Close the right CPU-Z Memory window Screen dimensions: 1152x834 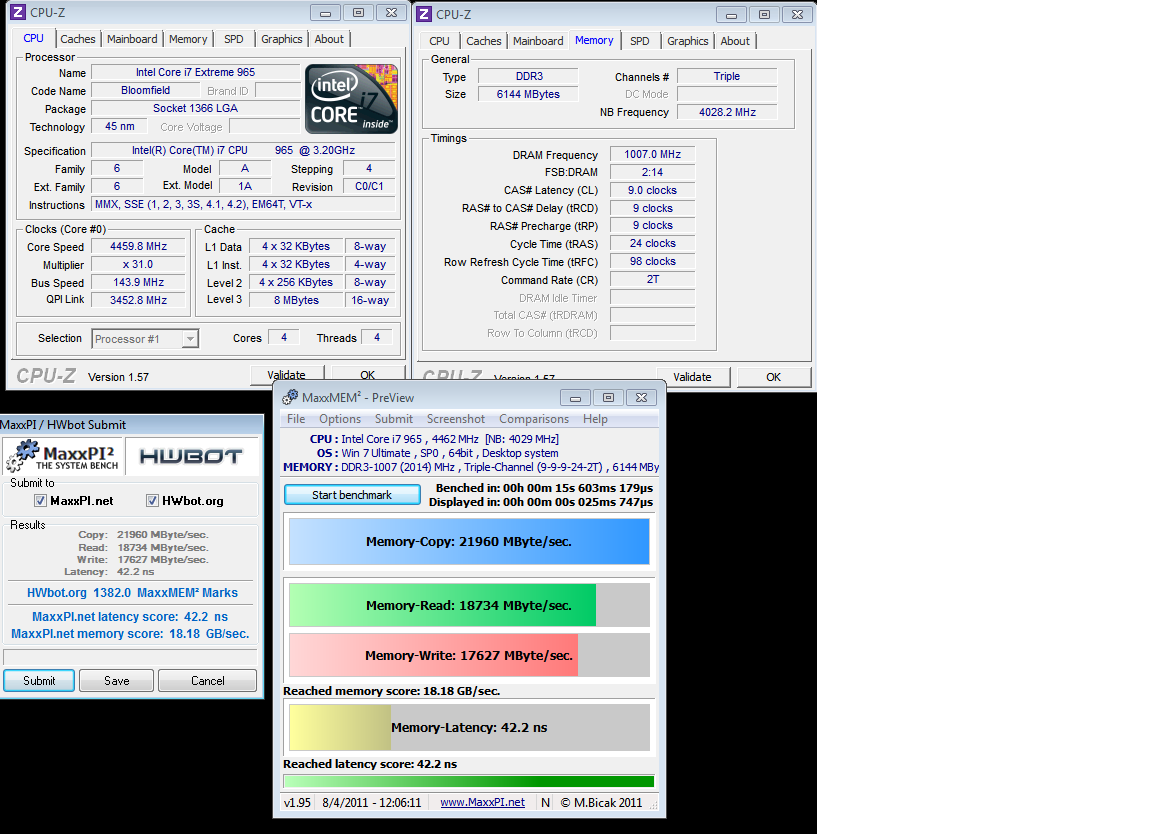click(798, 14)
